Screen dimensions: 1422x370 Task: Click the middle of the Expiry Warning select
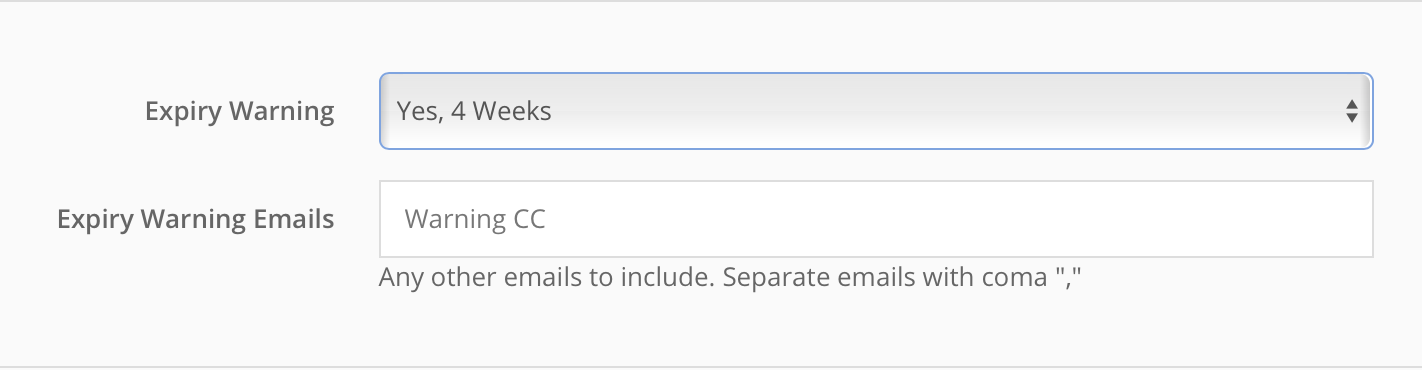pos(876,111)
